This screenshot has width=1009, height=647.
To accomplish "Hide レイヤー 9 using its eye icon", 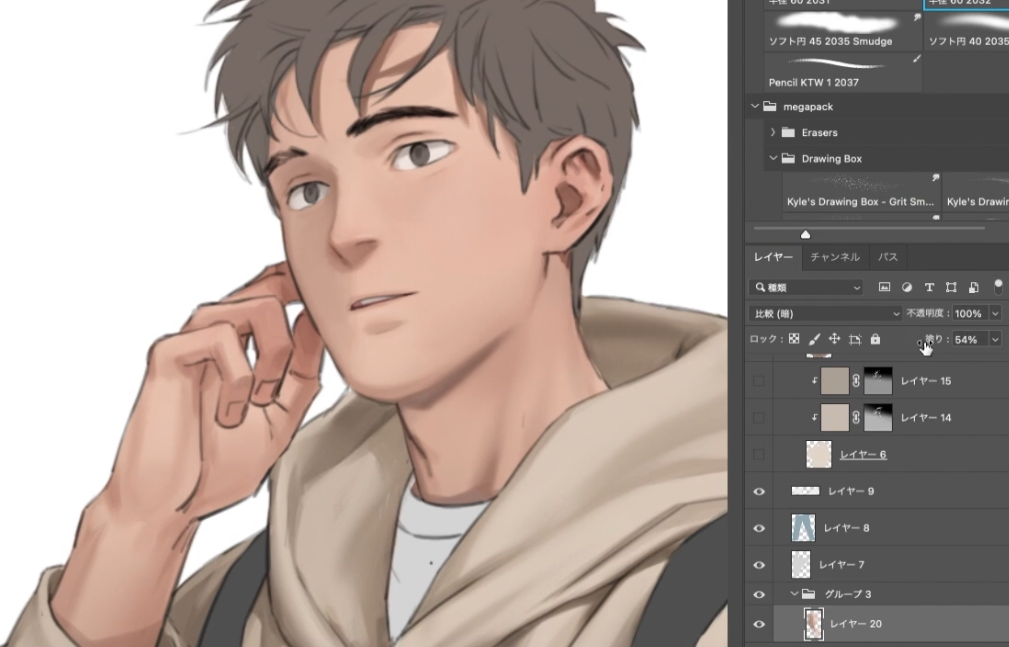I will [x=759, y=491].
